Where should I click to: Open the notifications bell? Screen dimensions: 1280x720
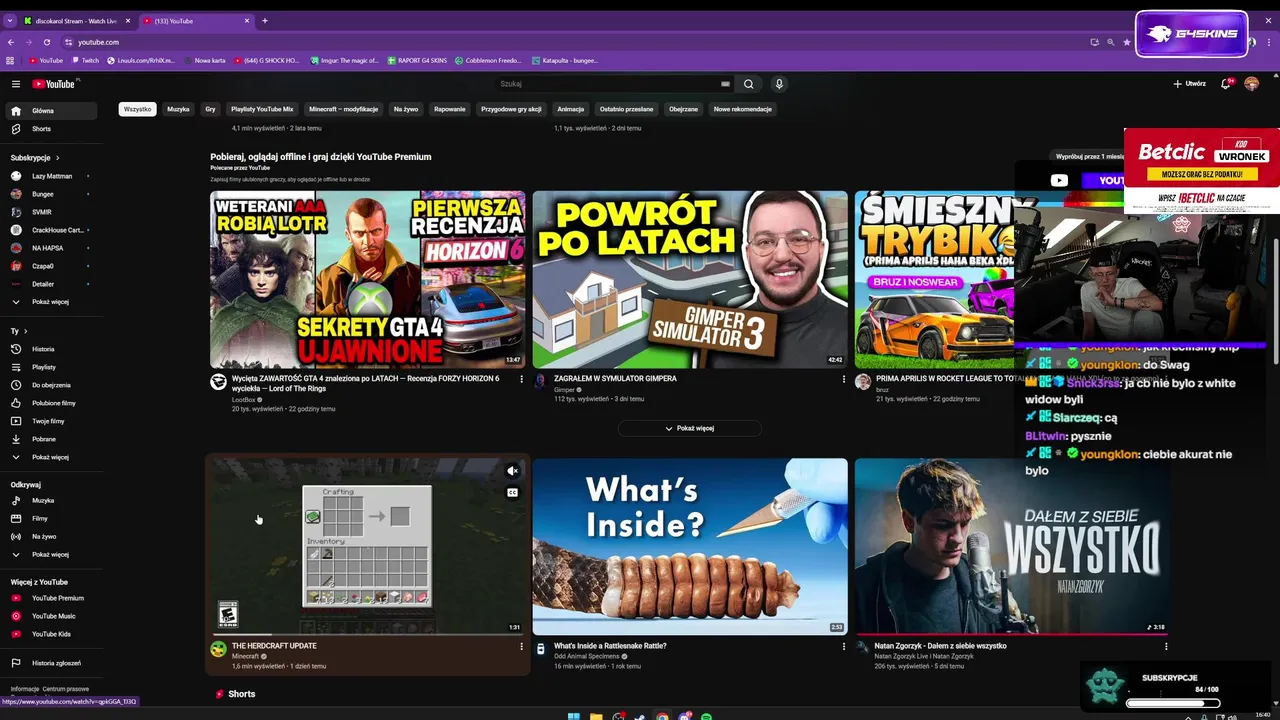(1226, 84)
